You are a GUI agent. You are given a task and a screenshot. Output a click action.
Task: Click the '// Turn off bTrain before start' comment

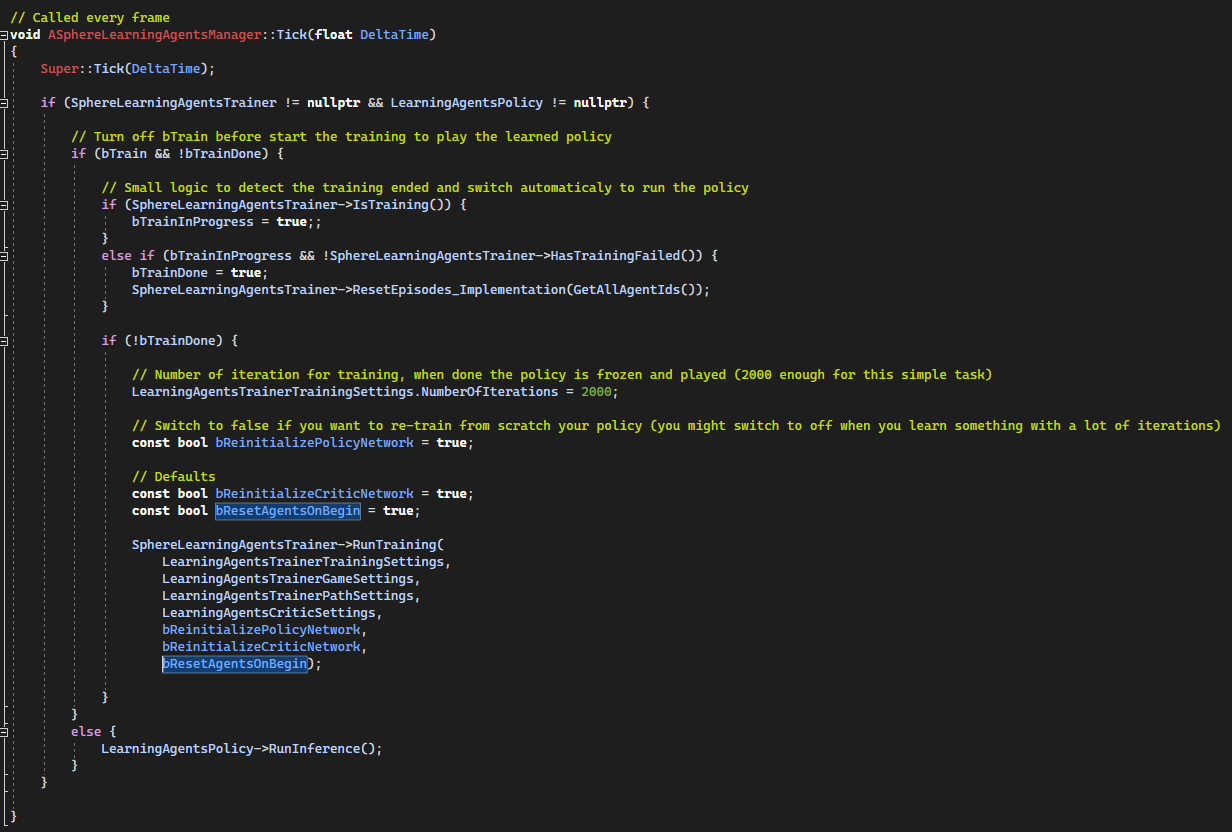pyautogui.click(x=341, y=137)
